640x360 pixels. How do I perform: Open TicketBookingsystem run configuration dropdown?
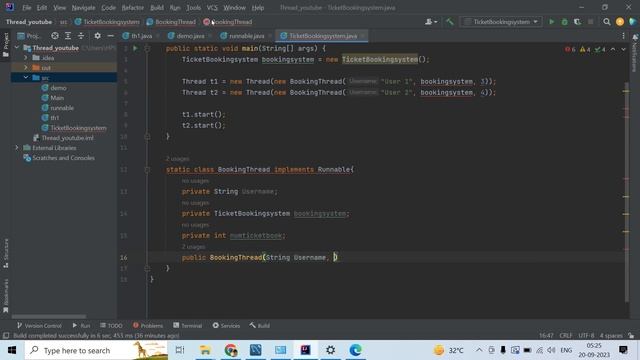501,22
